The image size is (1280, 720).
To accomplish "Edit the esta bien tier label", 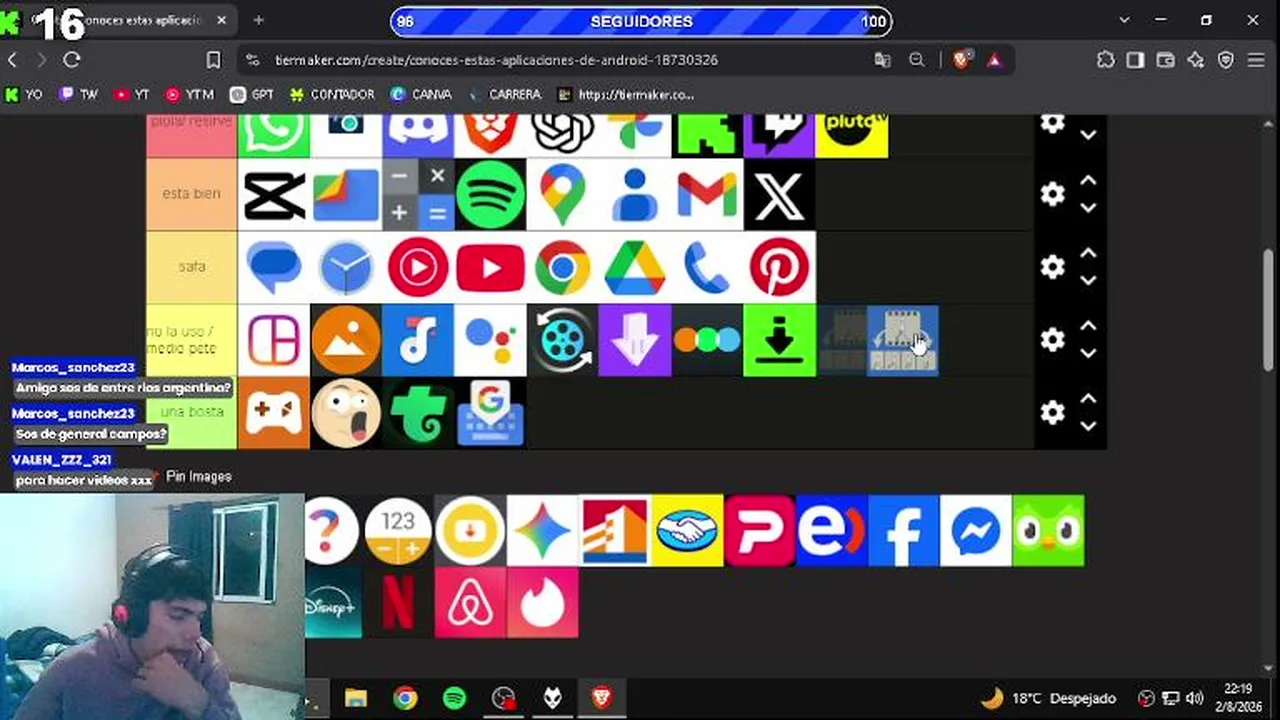I will click(x=191, y=194).
